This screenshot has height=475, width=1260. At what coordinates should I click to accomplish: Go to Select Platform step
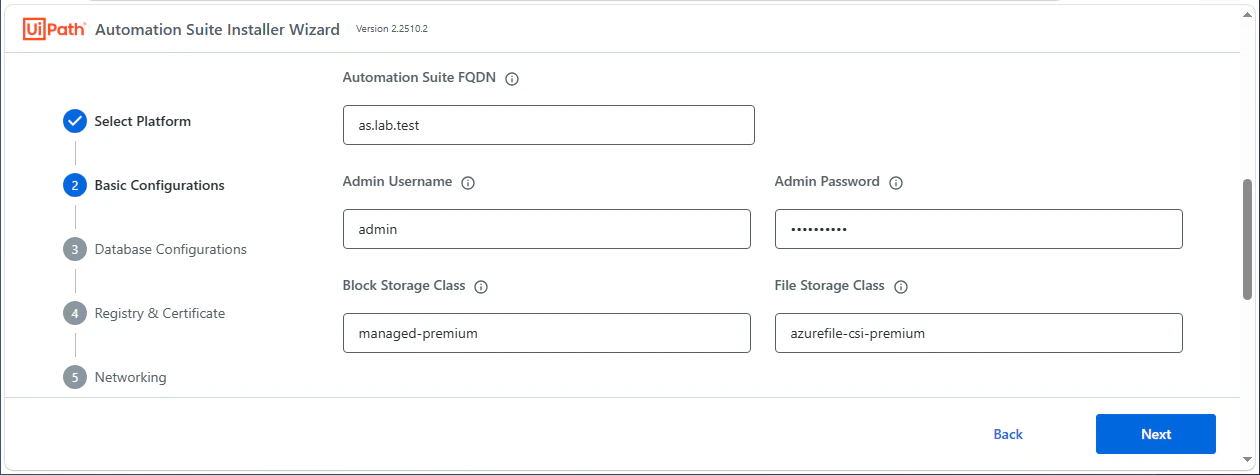143,121
